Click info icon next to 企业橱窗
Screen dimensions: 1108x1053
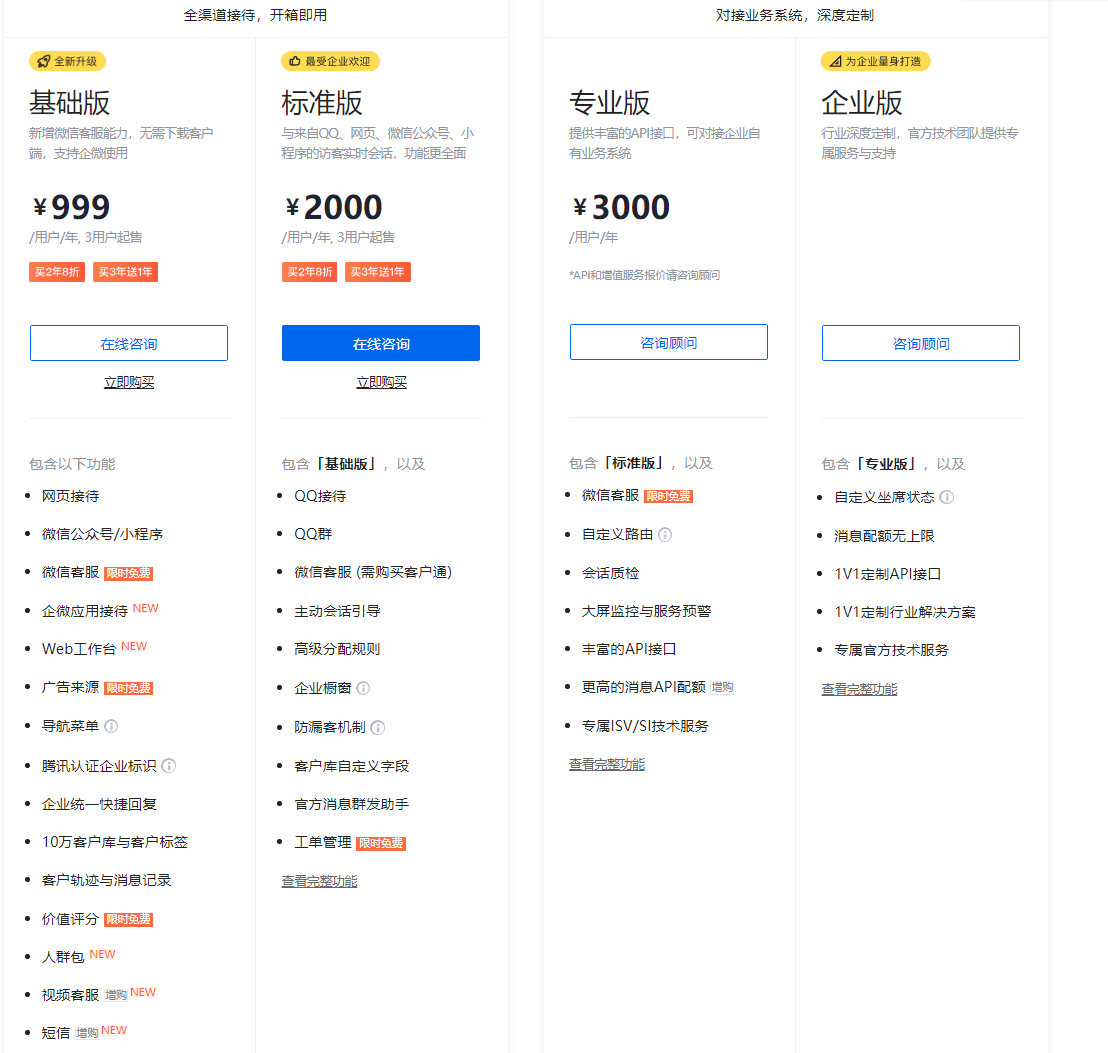(363, 688)
